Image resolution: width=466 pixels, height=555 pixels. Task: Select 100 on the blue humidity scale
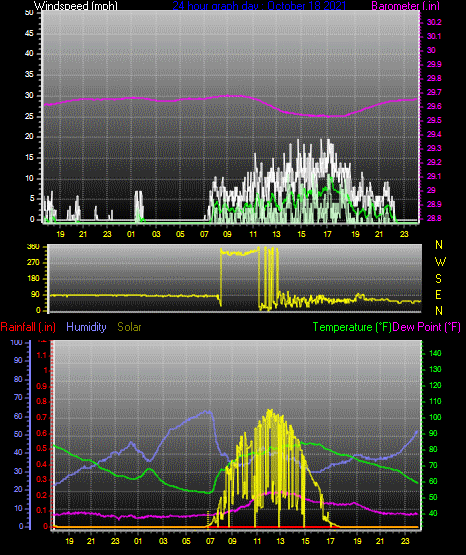click(16, 343)
